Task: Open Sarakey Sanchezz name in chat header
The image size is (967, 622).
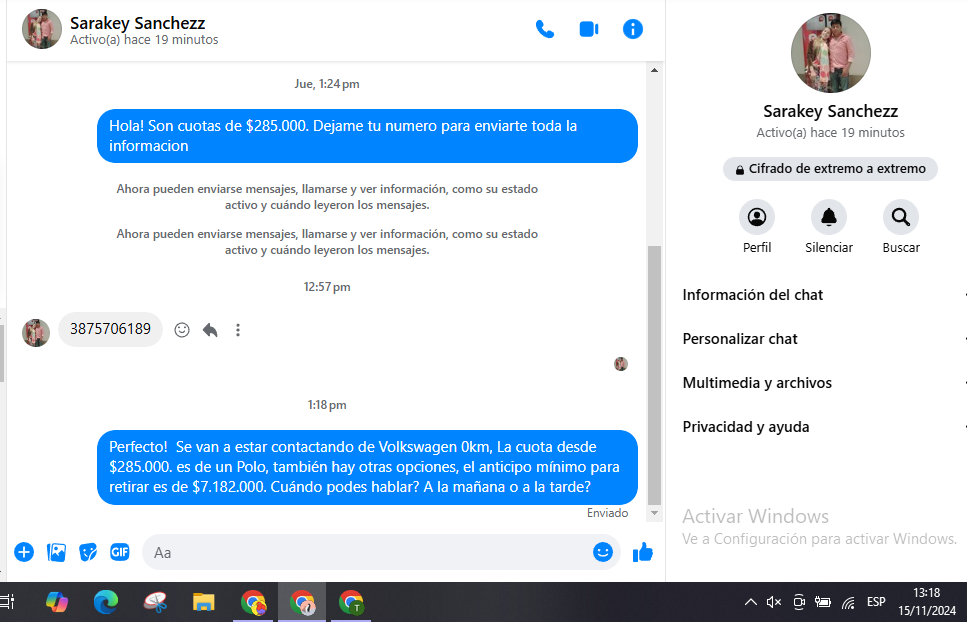Action: point(137,23)
